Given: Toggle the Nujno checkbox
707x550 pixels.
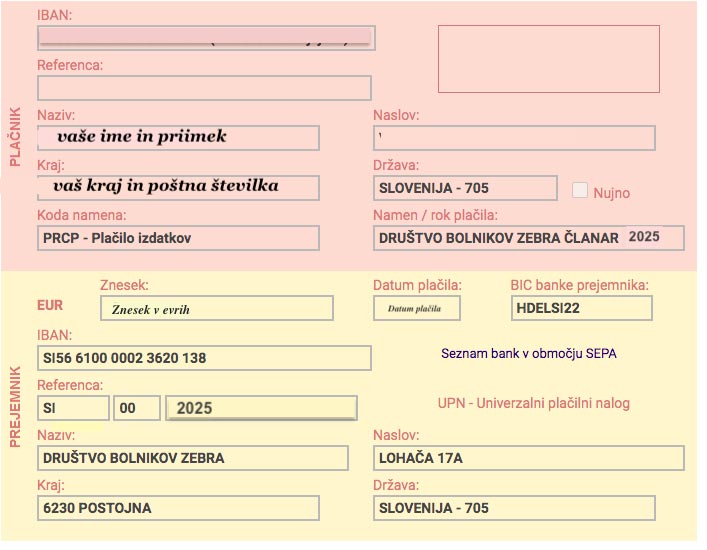Looking at the screenshot, I should [x=580, y=191].
